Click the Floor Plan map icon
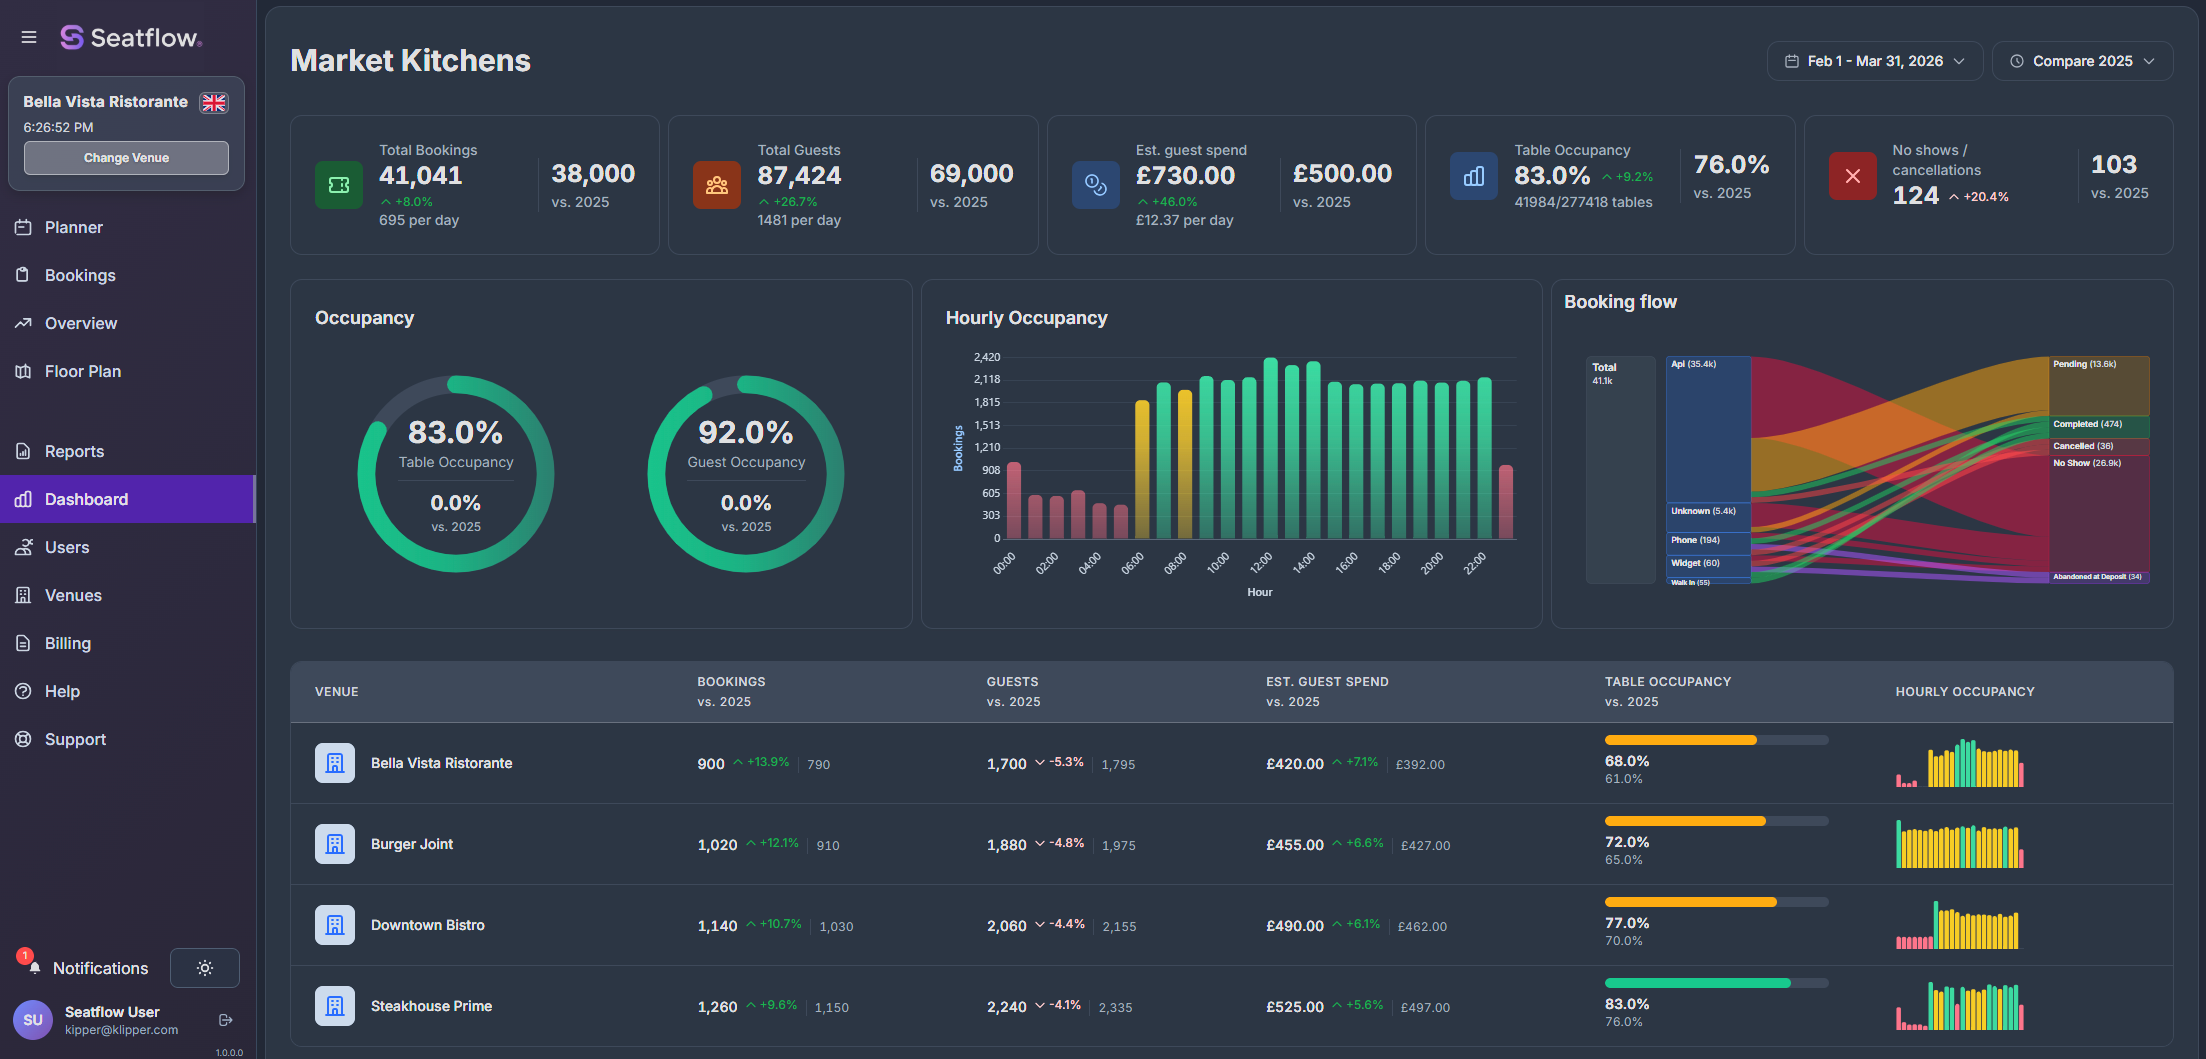The height and width of the screenshot is (1059, 2206). click(x=23, y=371)
